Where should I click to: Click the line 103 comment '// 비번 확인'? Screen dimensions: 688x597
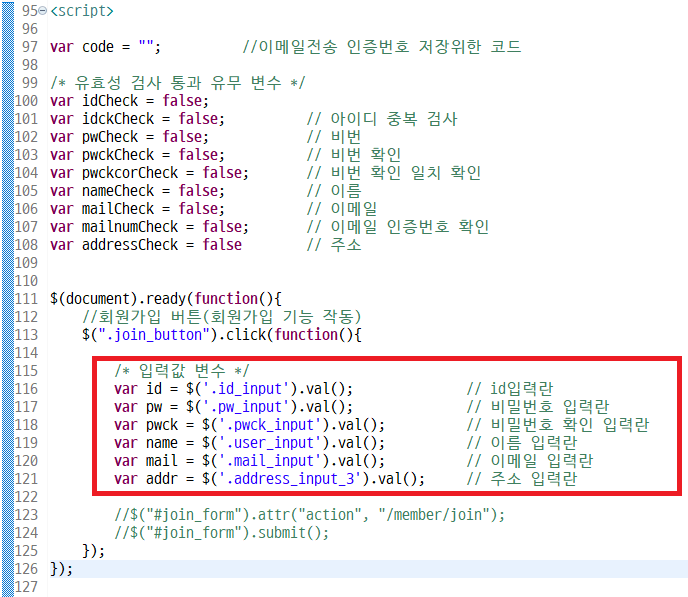pyautogui.click(x=354, y=154)
